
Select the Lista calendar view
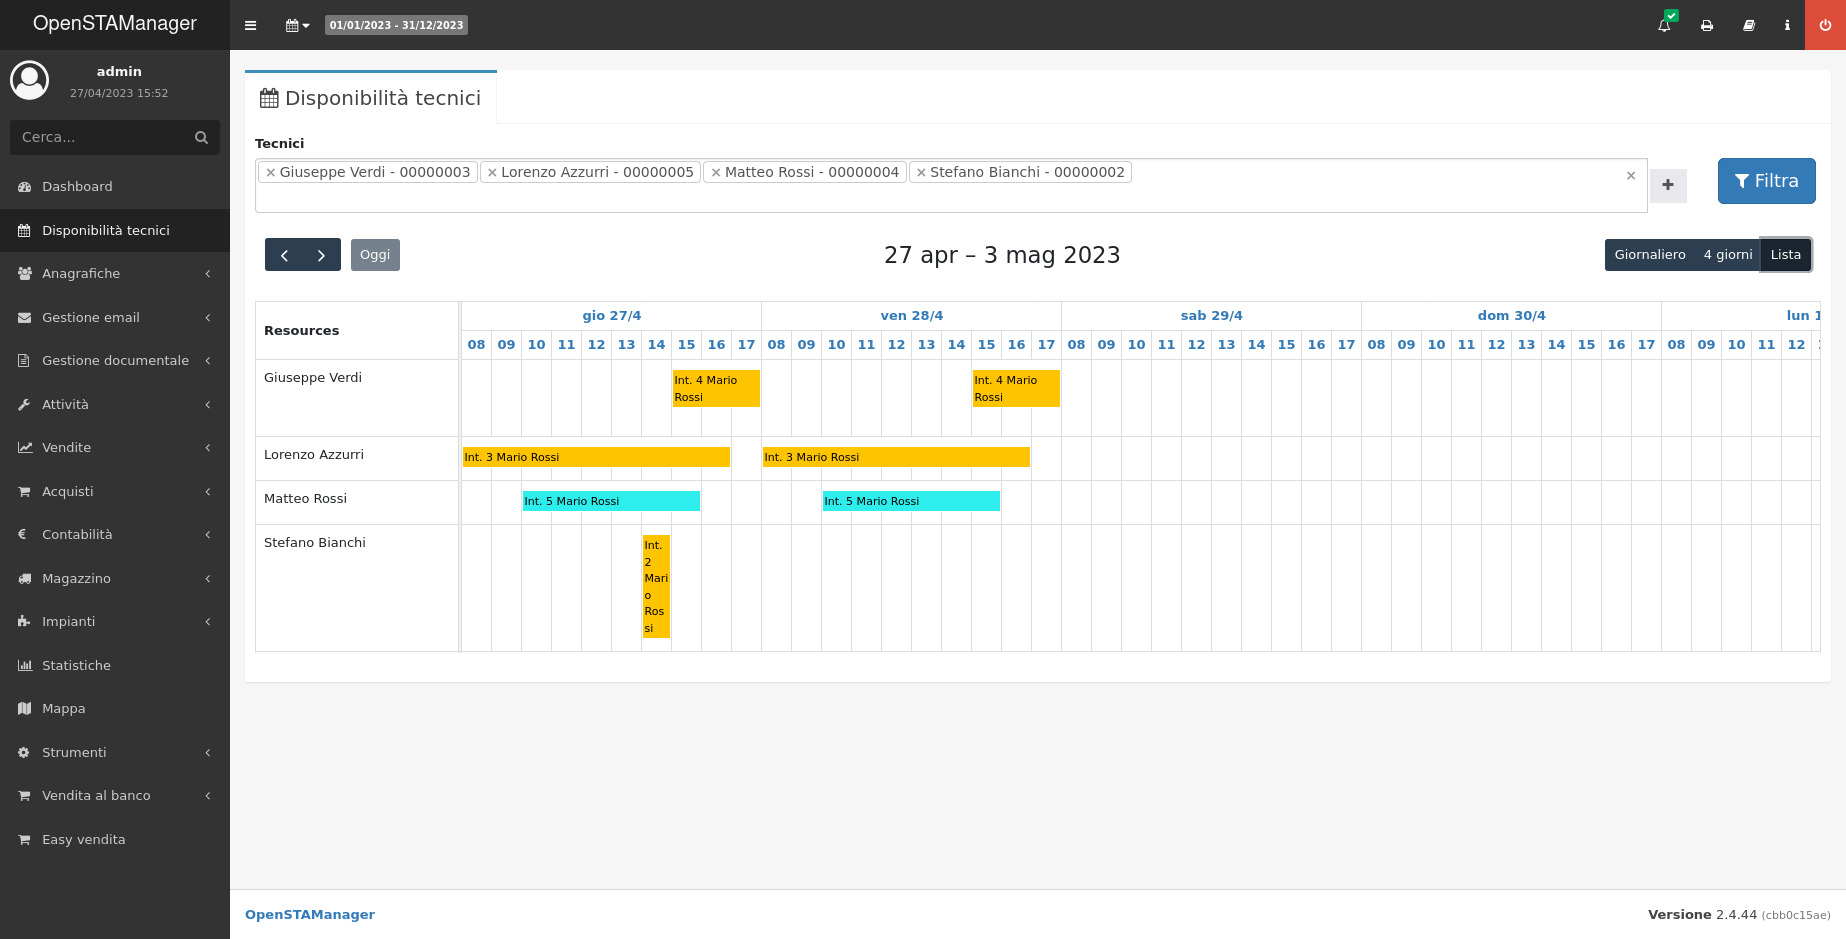pos(1785,255)
